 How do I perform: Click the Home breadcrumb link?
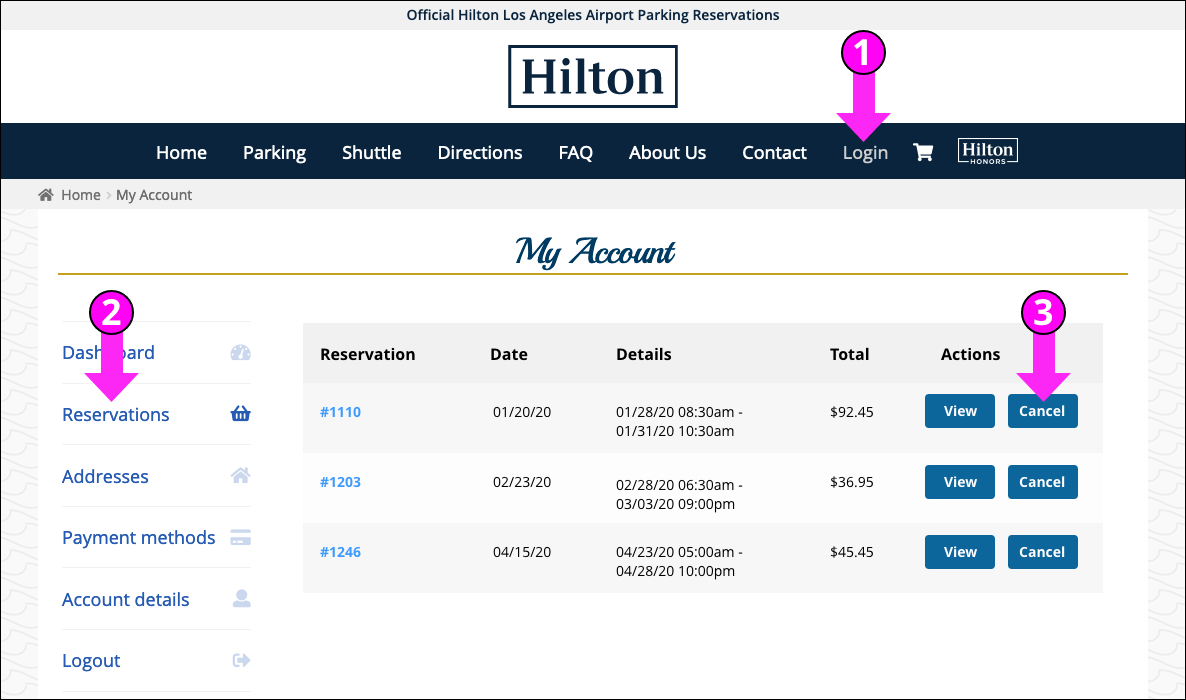point(81,195)
